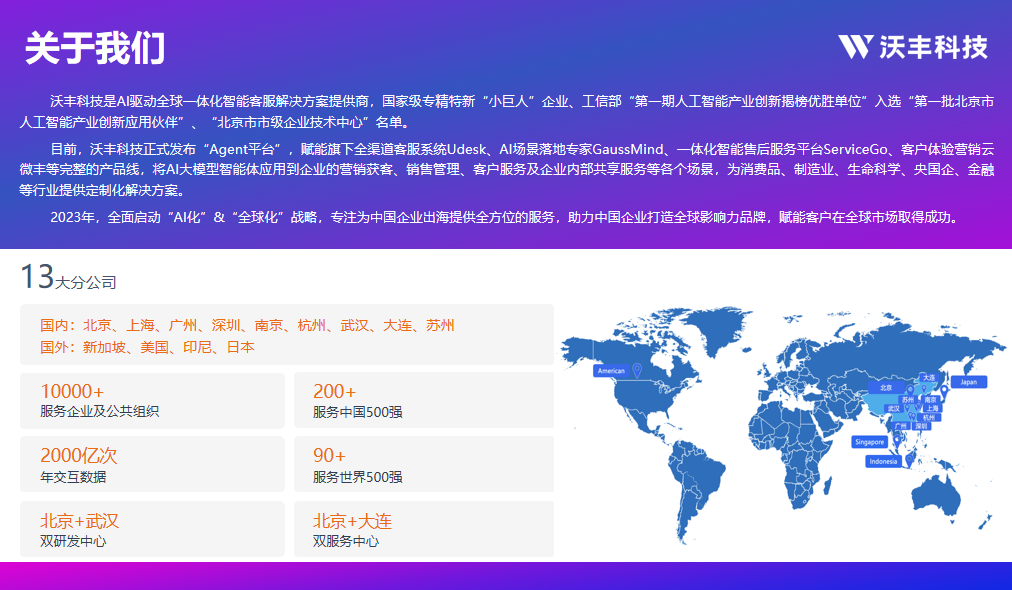Click the American map label
Viewport: 1012px width, 590px height.
[610, 371]
